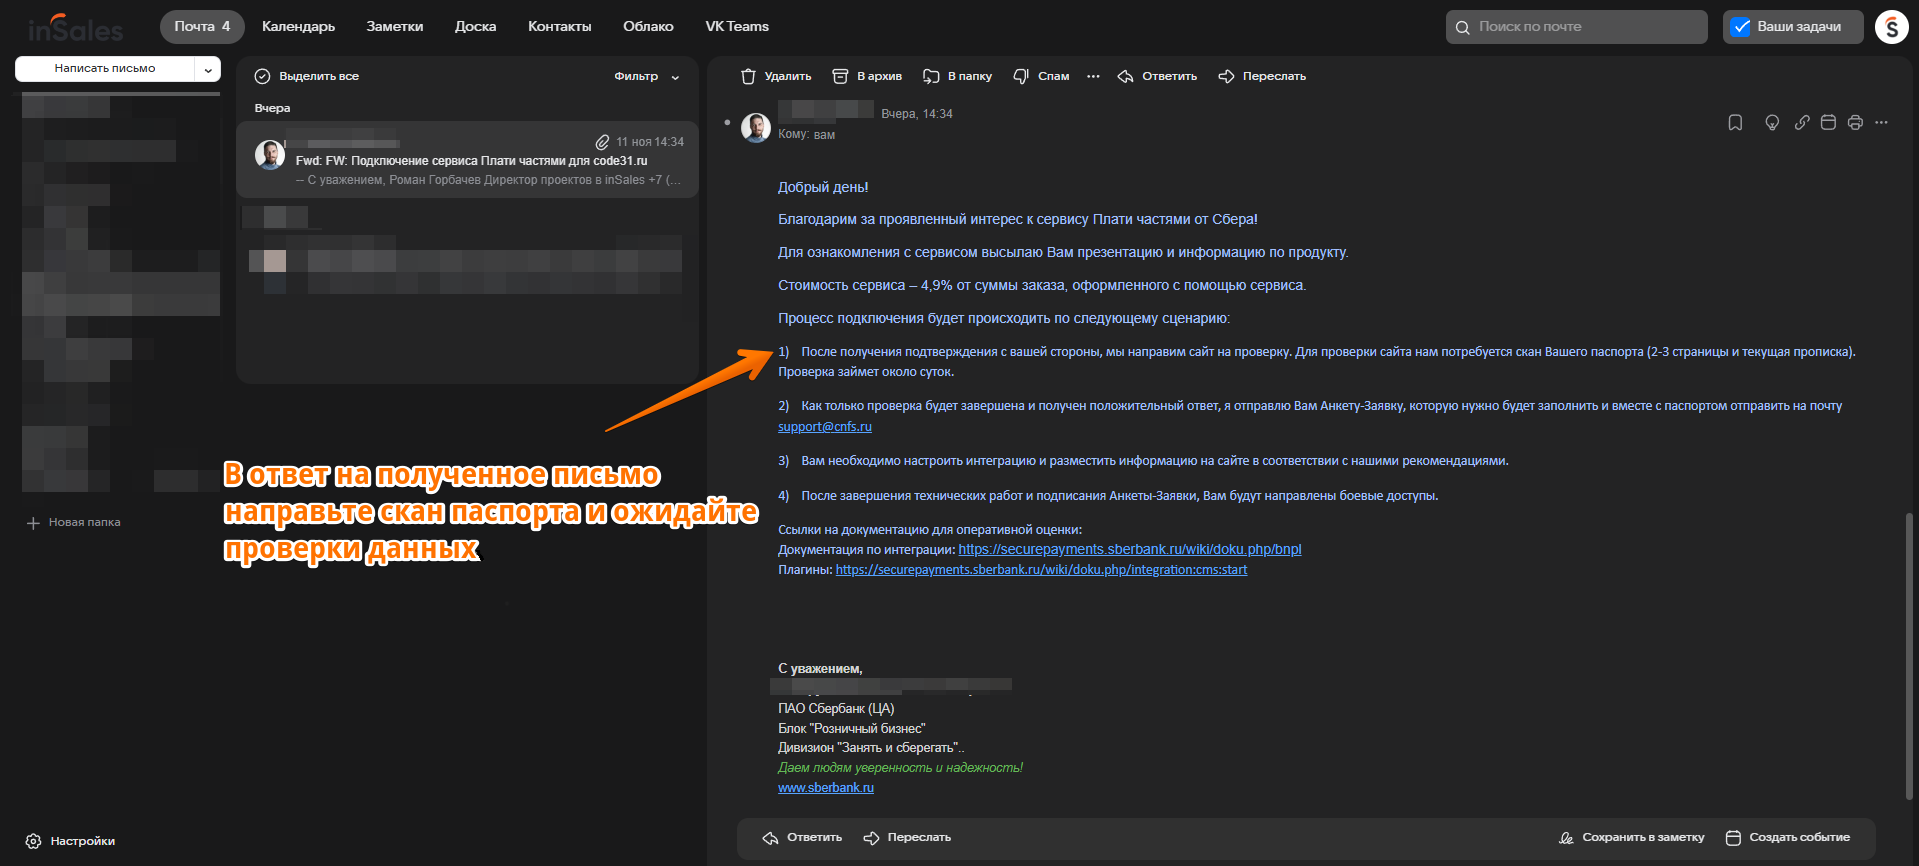Open the dropdown arrow next to Написать письмо

point(208,69)
